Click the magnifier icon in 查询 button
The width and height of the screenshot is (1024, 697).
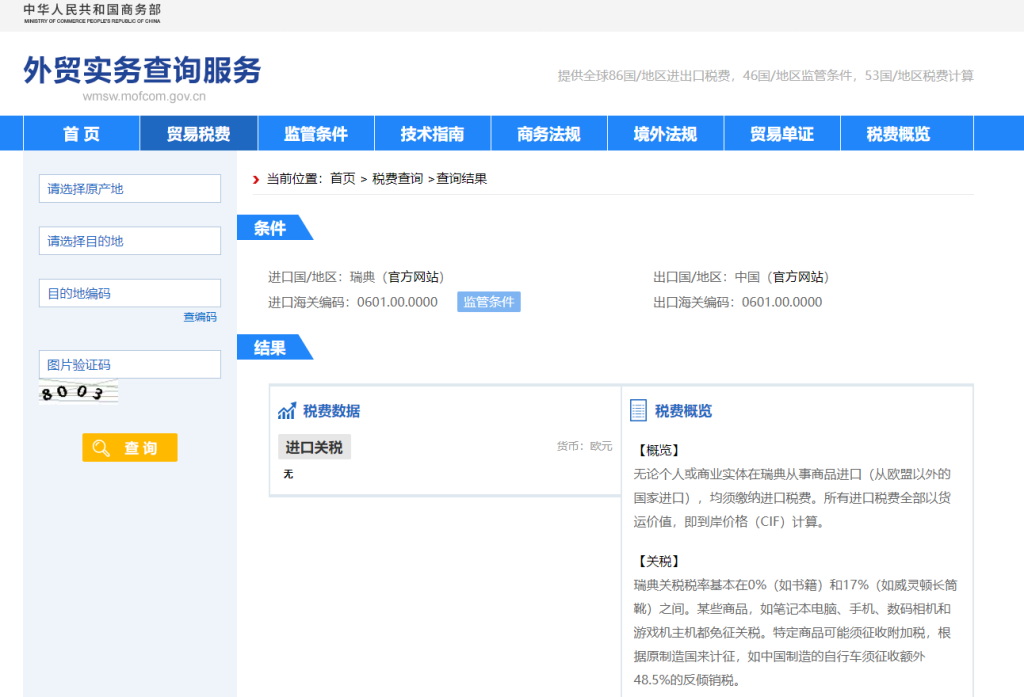tap(101, 447)
